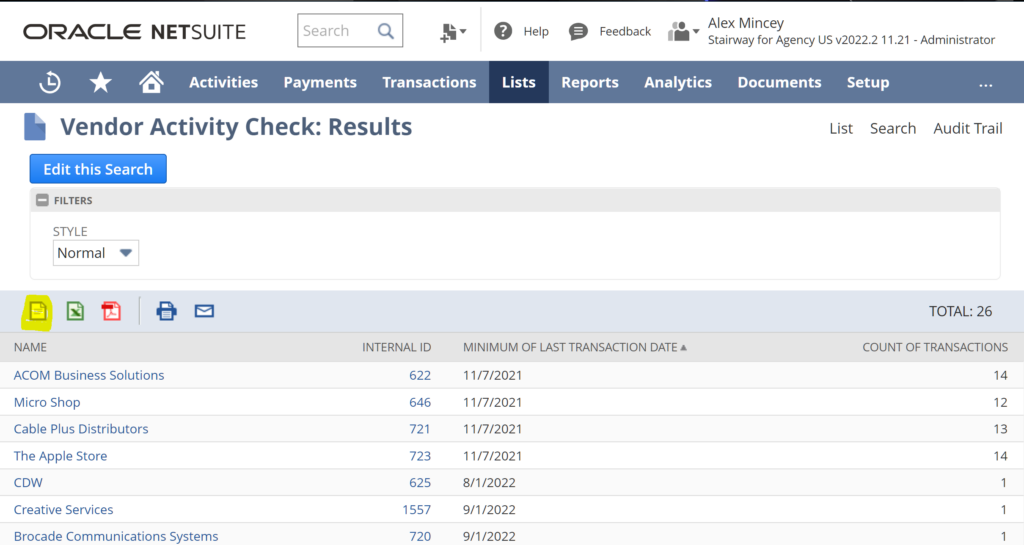The image size is (1024, 545).
Task: Click internal ID 625
Action: click(420, 483)
